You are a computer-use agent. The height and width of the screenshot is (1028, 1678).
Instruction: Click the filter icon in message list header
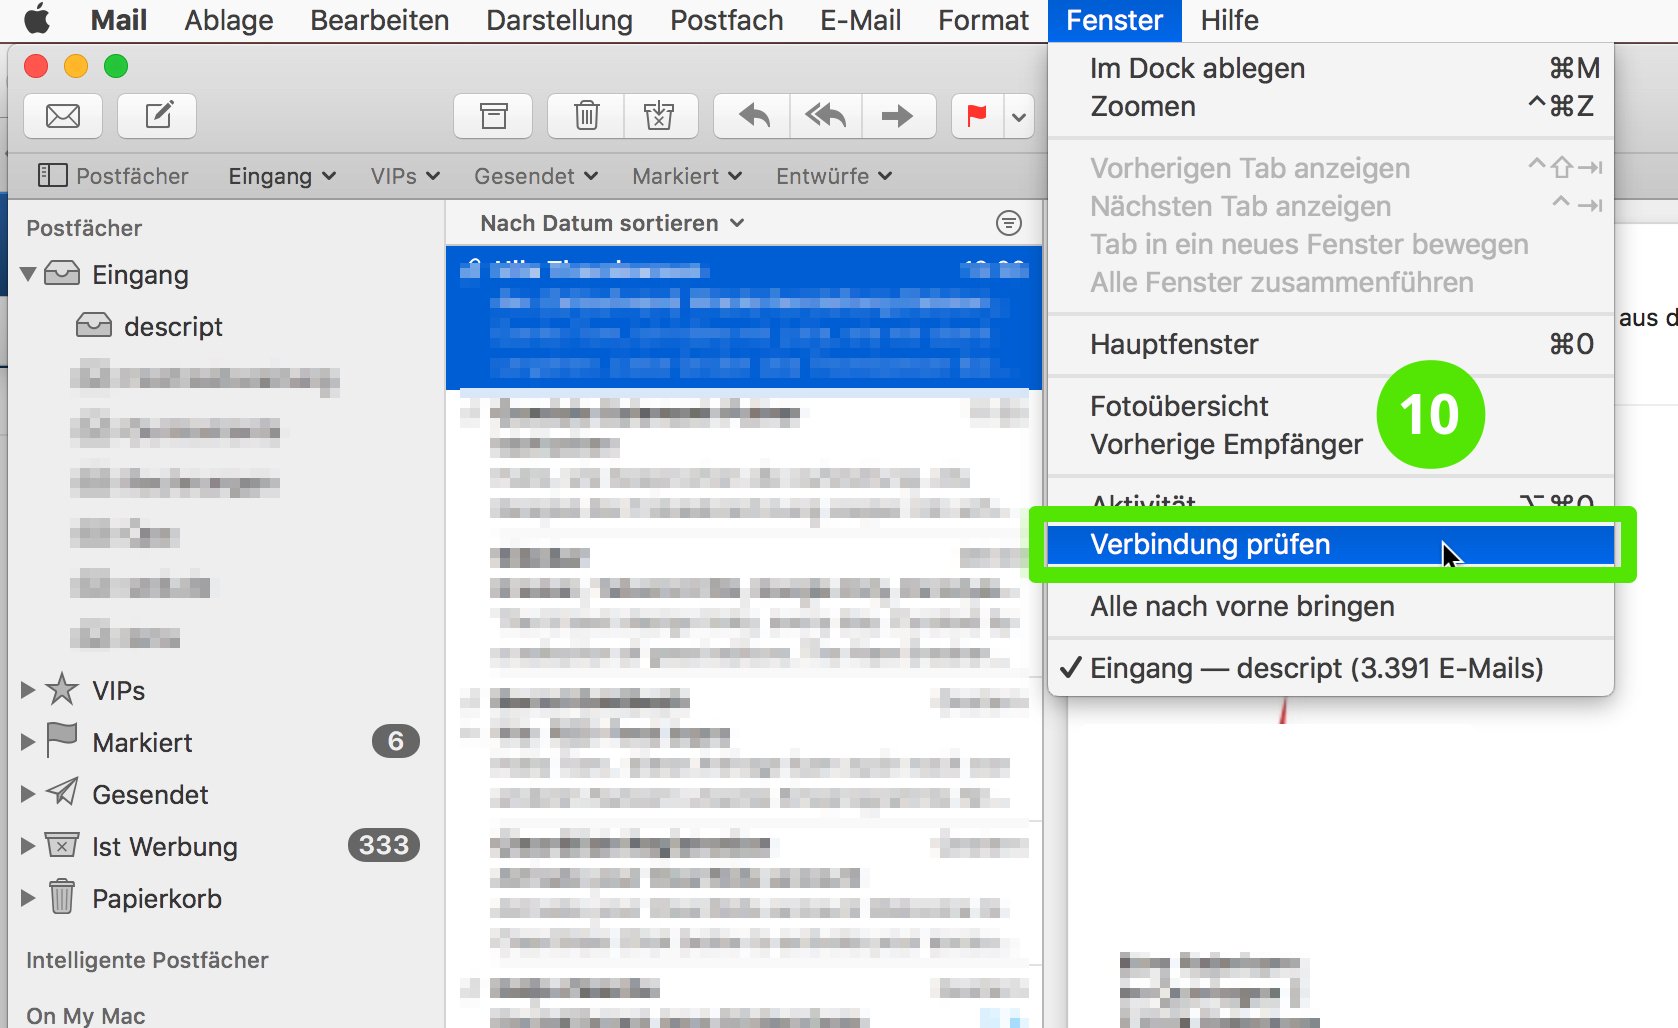[x=1009, y=223]
